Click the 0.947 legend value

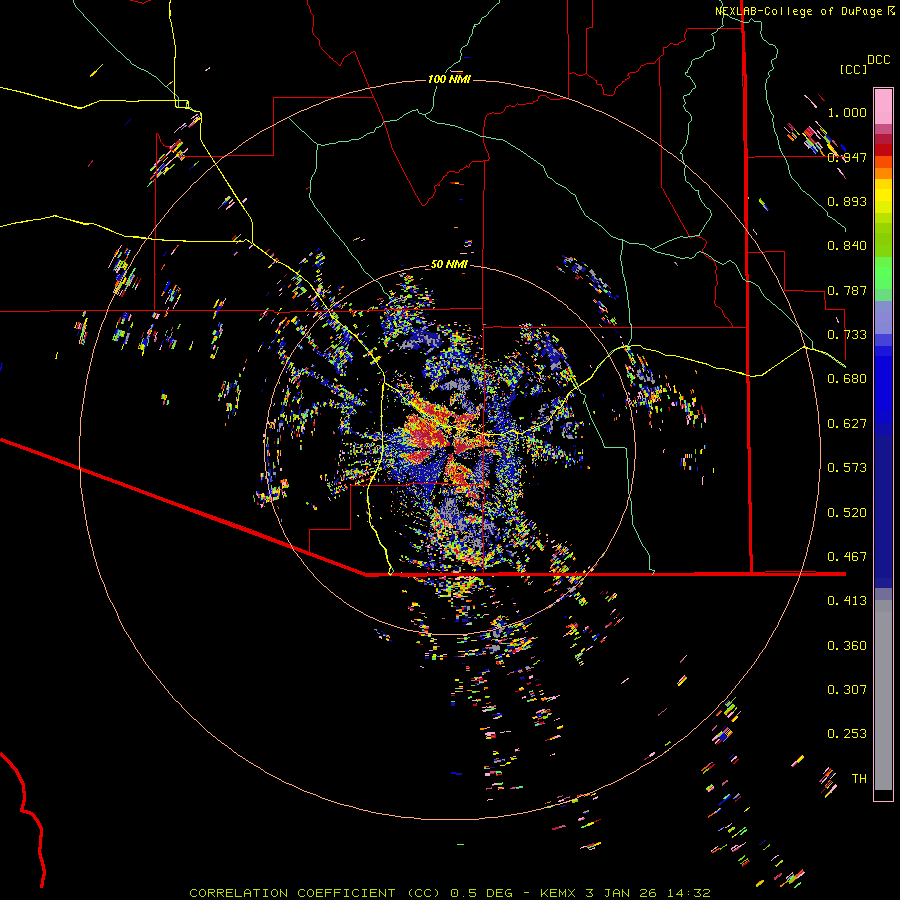point(847,157)
